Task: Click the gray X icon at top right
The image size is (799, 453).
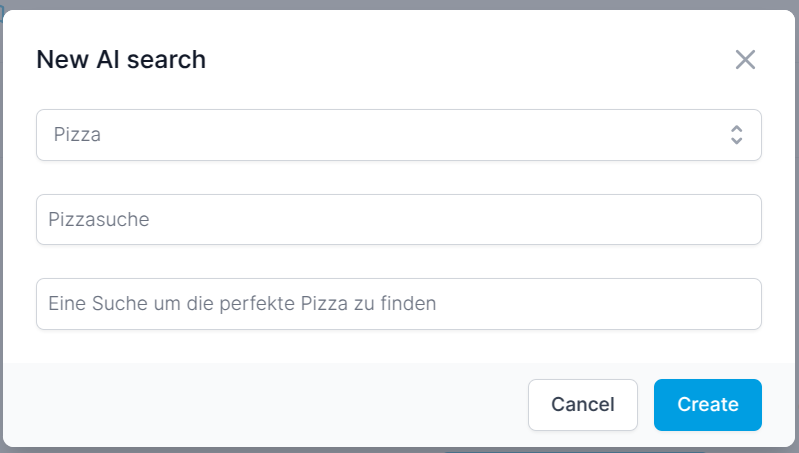Action: click(x=745, y=60)
